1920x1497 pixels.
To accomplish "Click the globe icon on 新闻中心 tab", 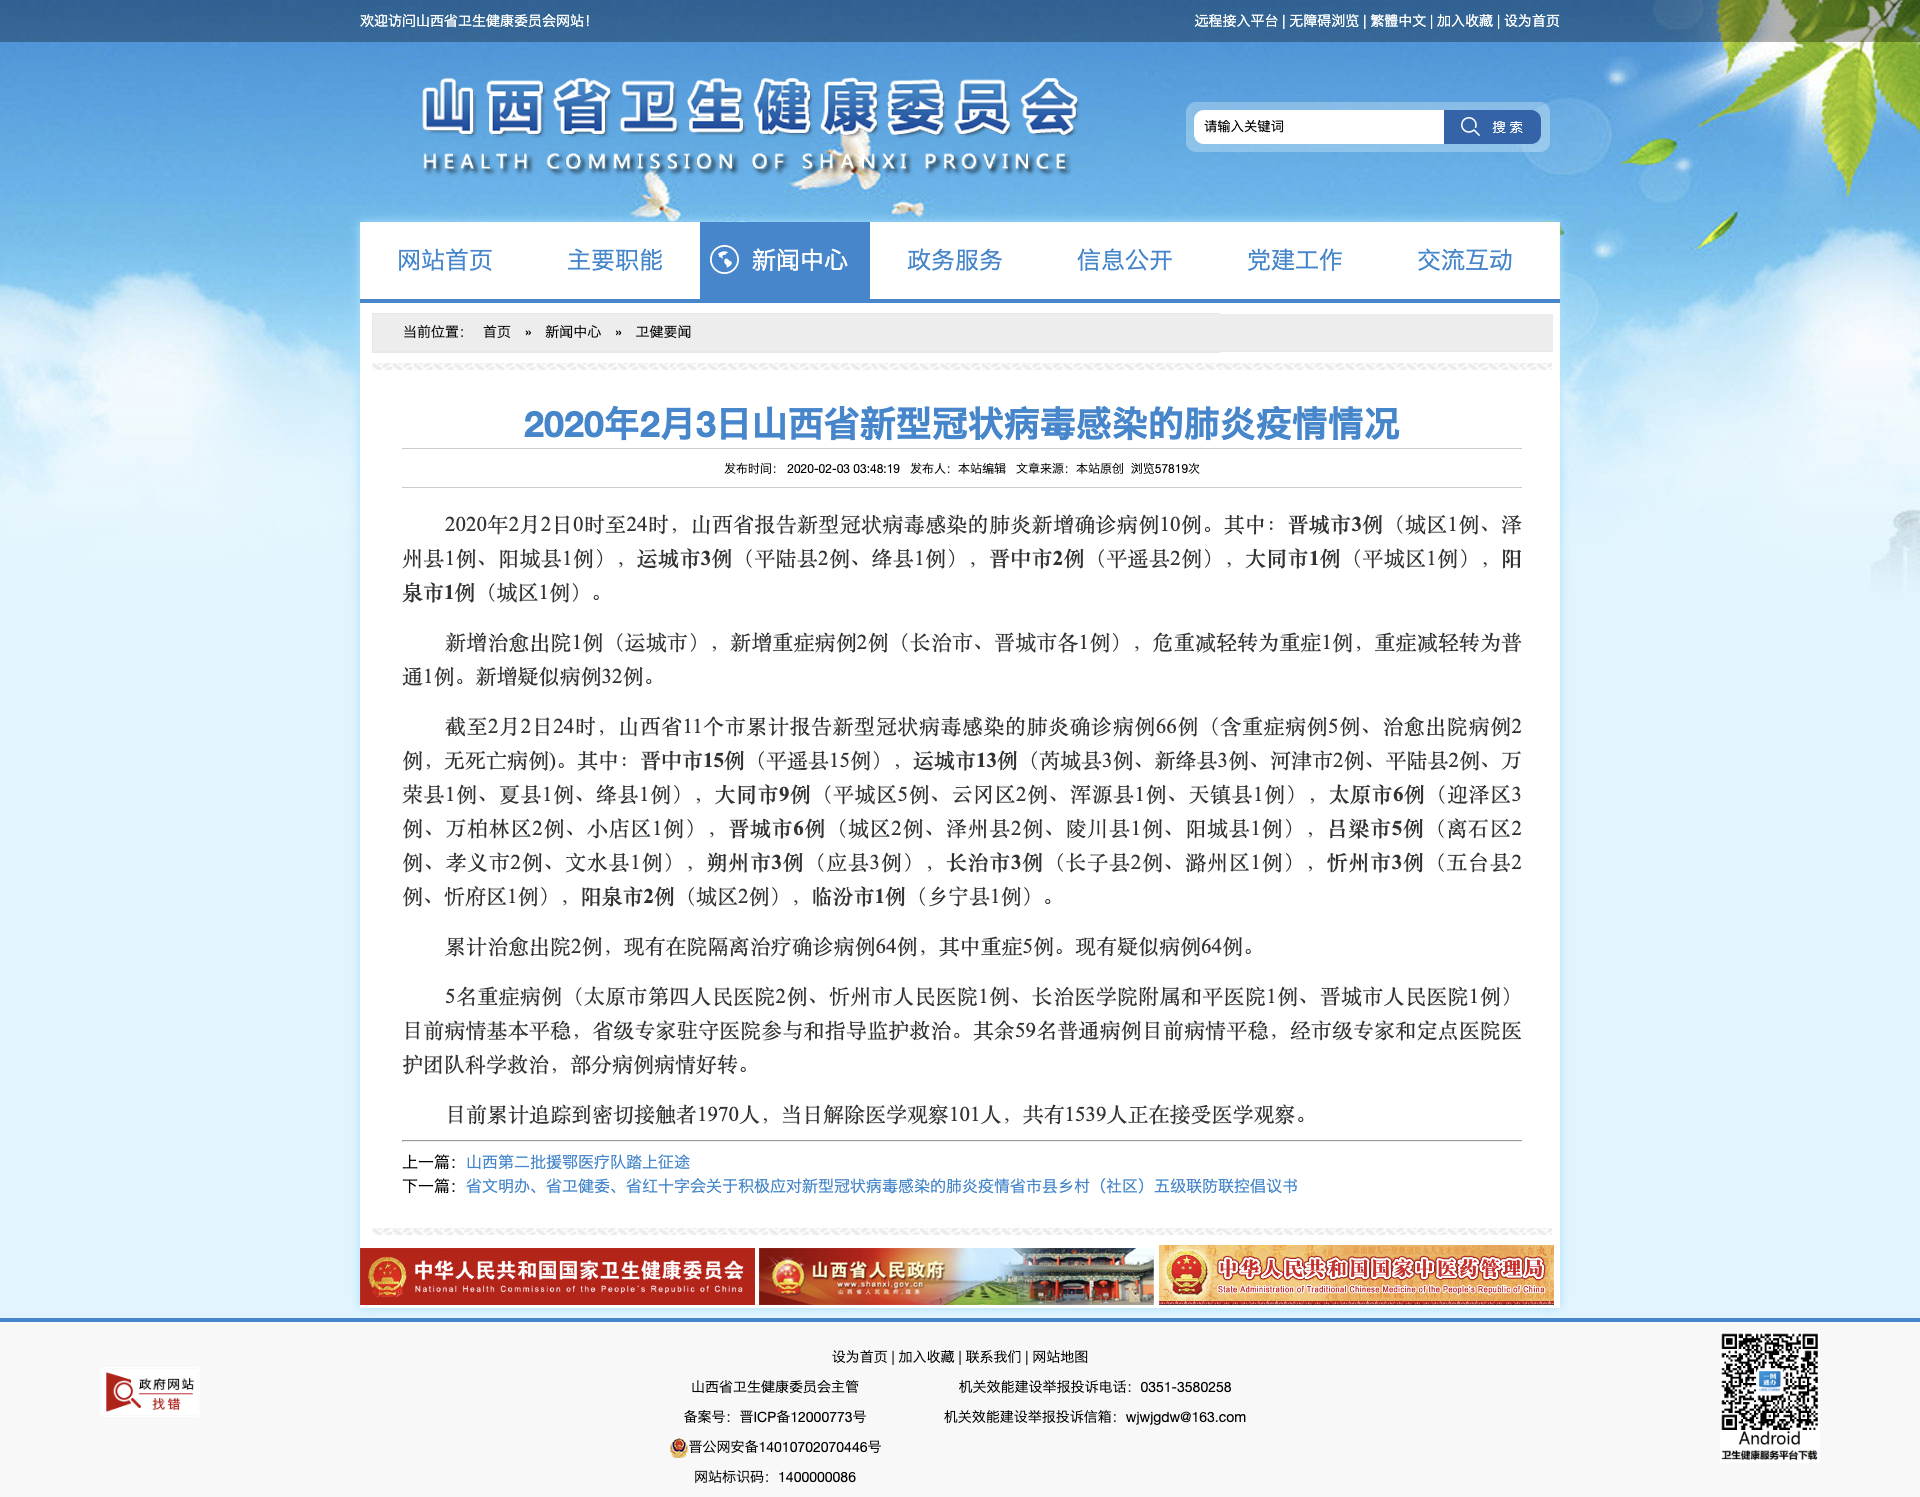I will 724,260.
